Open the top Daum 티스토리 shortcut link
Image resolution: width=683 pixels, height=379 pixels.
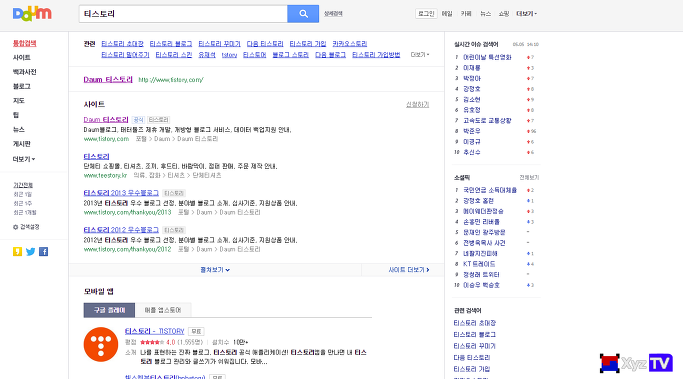[108, 79]
